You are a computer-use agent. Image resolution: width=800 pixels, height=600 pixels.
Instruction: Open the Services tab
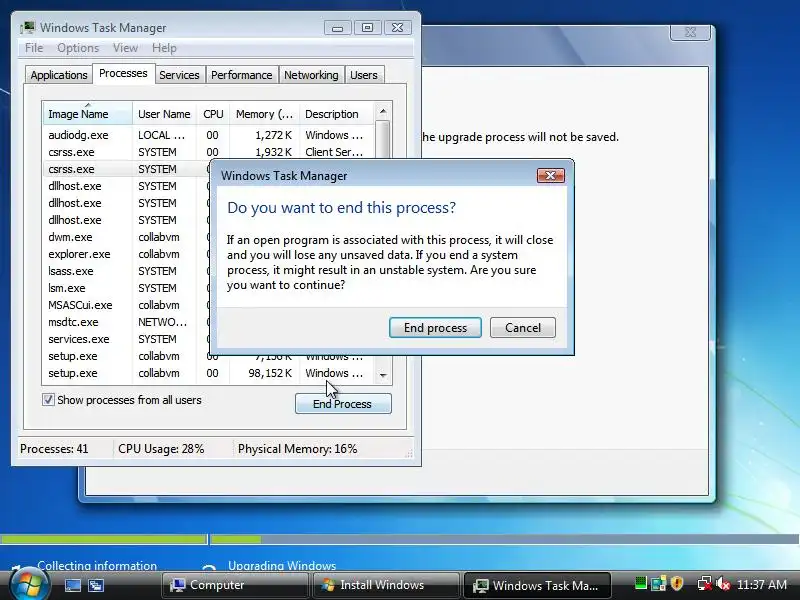[179, 75]
